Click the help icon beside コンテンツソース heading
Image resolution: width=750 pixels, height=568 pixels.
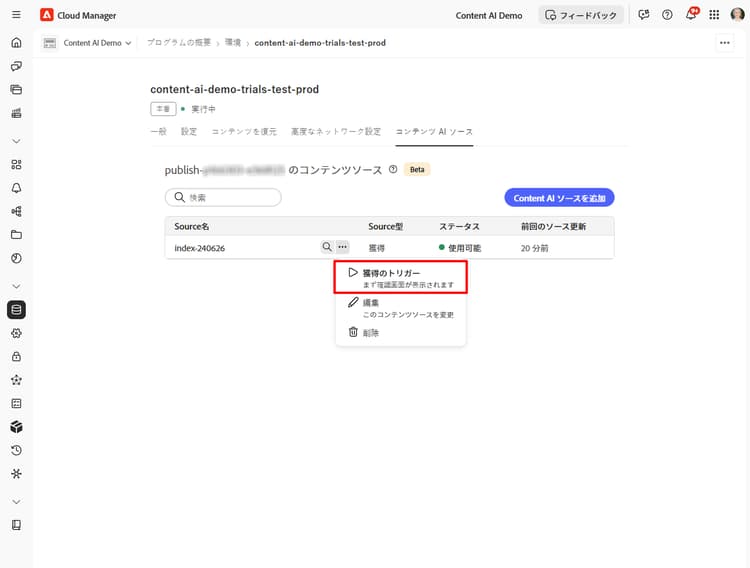pos(393,169)
